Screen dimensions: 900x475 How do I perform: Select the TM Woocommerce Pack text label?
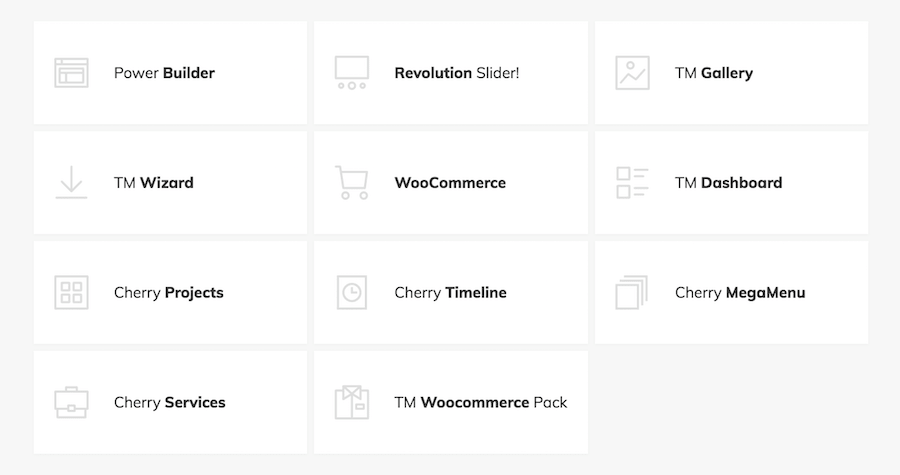[x=481, y=403]
